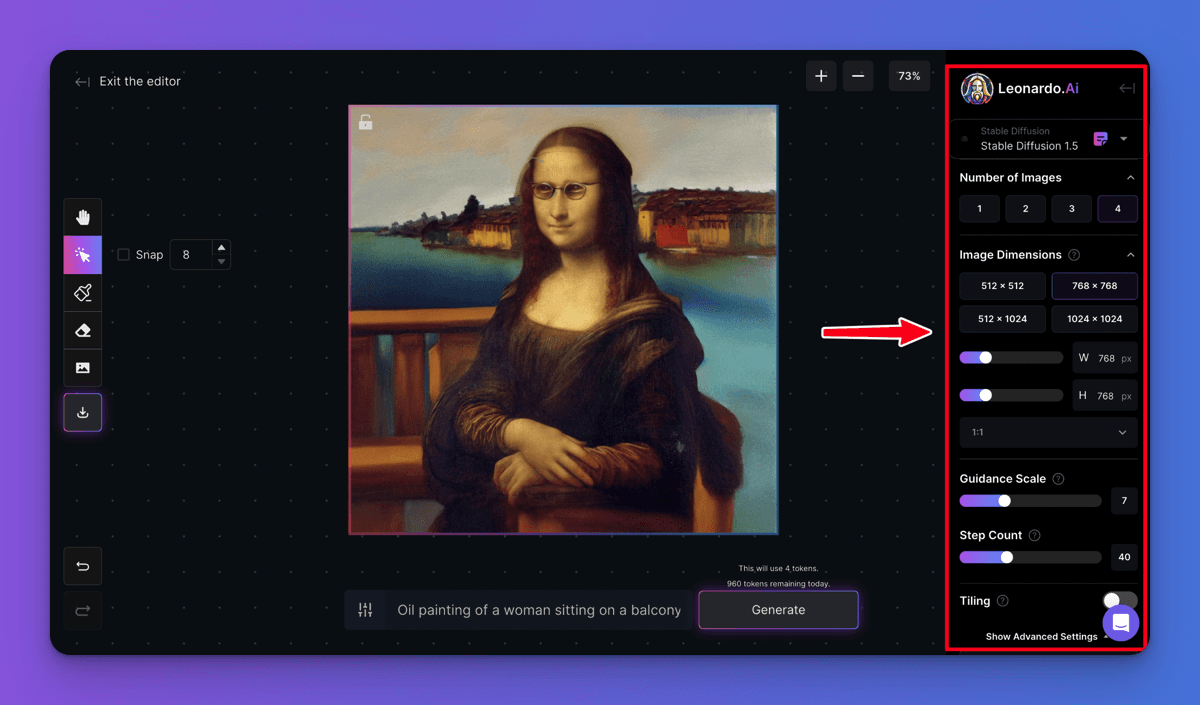1200x705 pixels.
Task: Adjust the width slider
Action: (x=1011, y=357)
